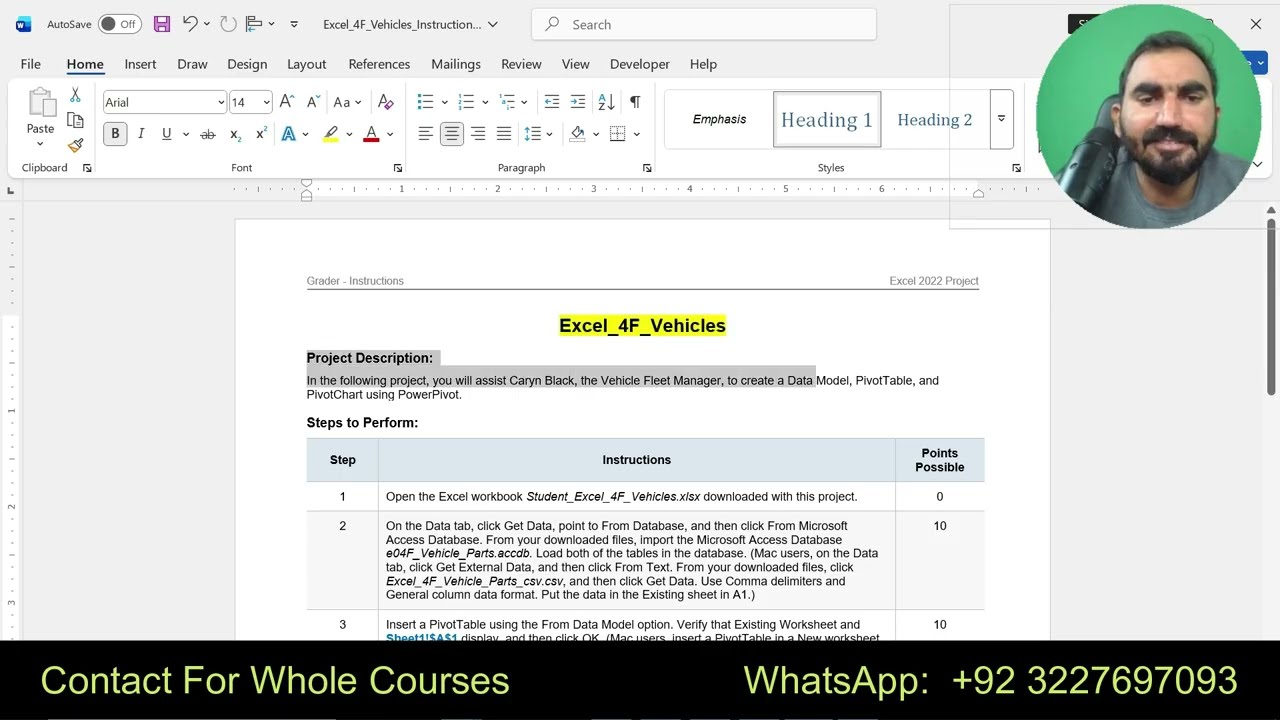Apply subscript formatting
The height and width of the screenshot is (720, 1280).
click(x=235, y=134)
